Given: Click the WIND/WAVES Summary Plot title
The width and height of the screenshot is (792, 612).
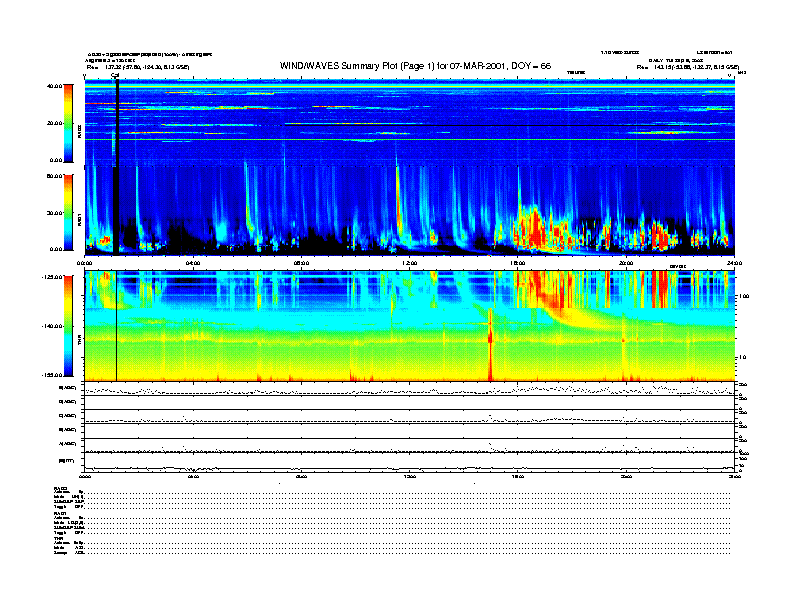Looking at the screenshot, I should pos(415,66).
